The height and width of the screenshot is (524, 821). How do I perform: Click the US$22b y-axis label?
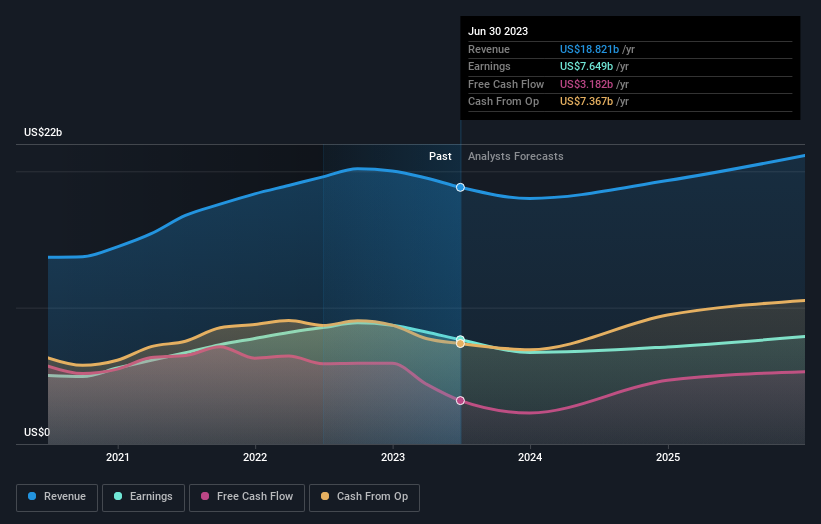click(x=43, y=132)
